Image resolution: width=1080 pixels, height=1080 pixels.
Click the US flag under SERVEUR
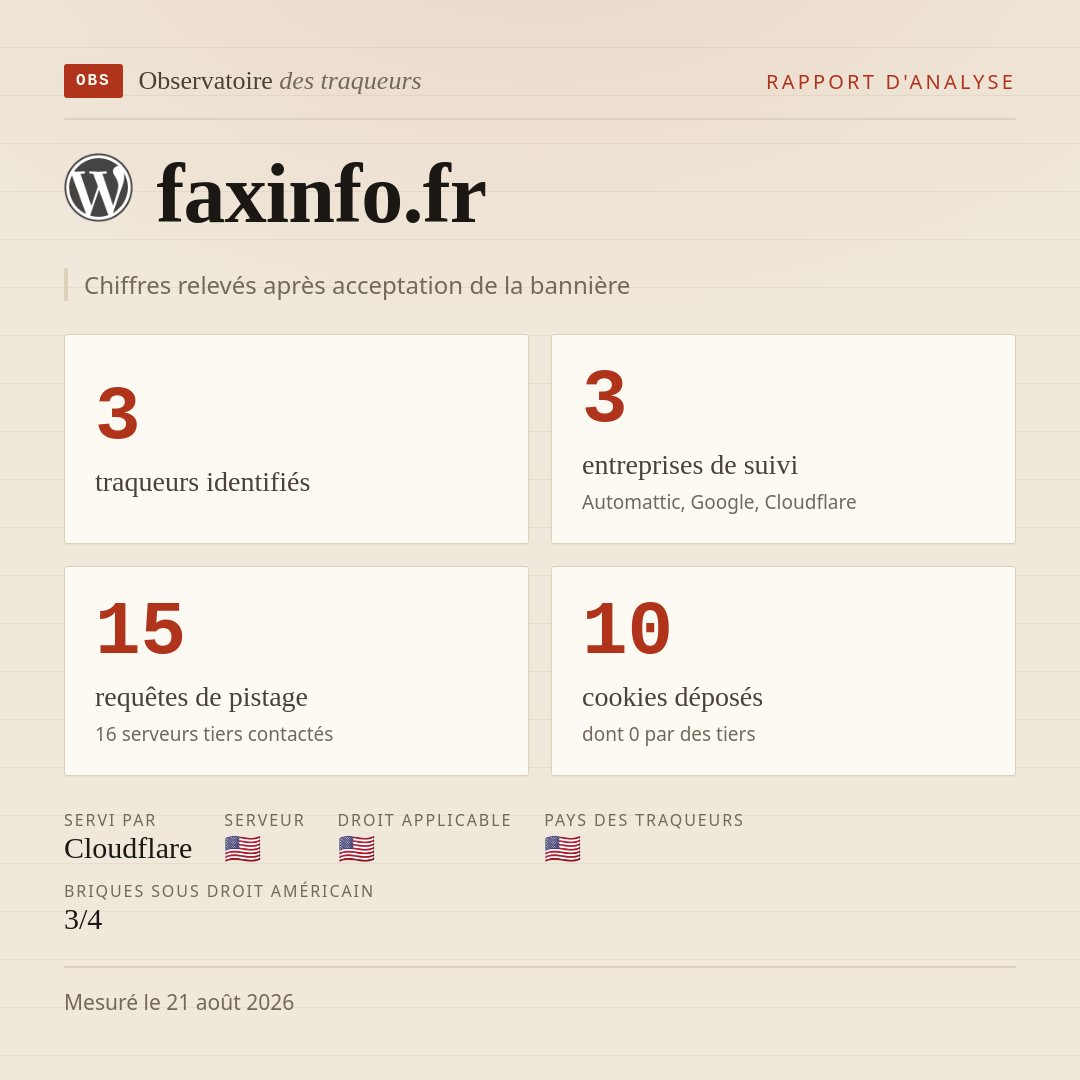coord(242,849)
